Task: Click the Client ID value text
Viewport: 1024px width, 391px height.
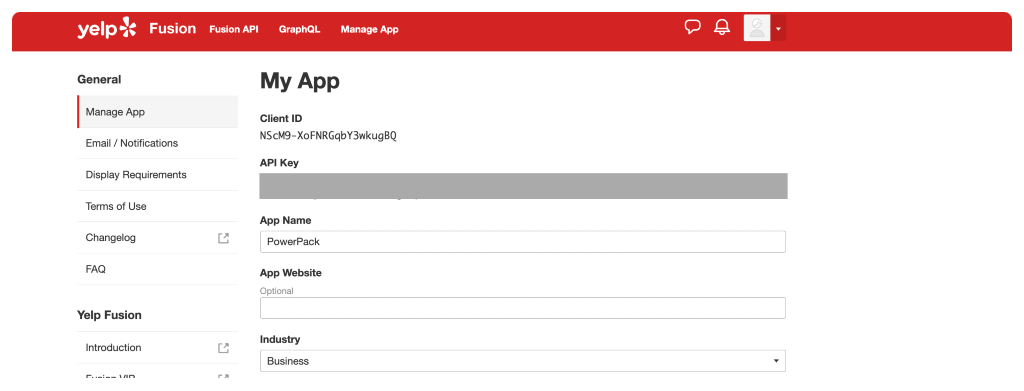Action: 328,136
